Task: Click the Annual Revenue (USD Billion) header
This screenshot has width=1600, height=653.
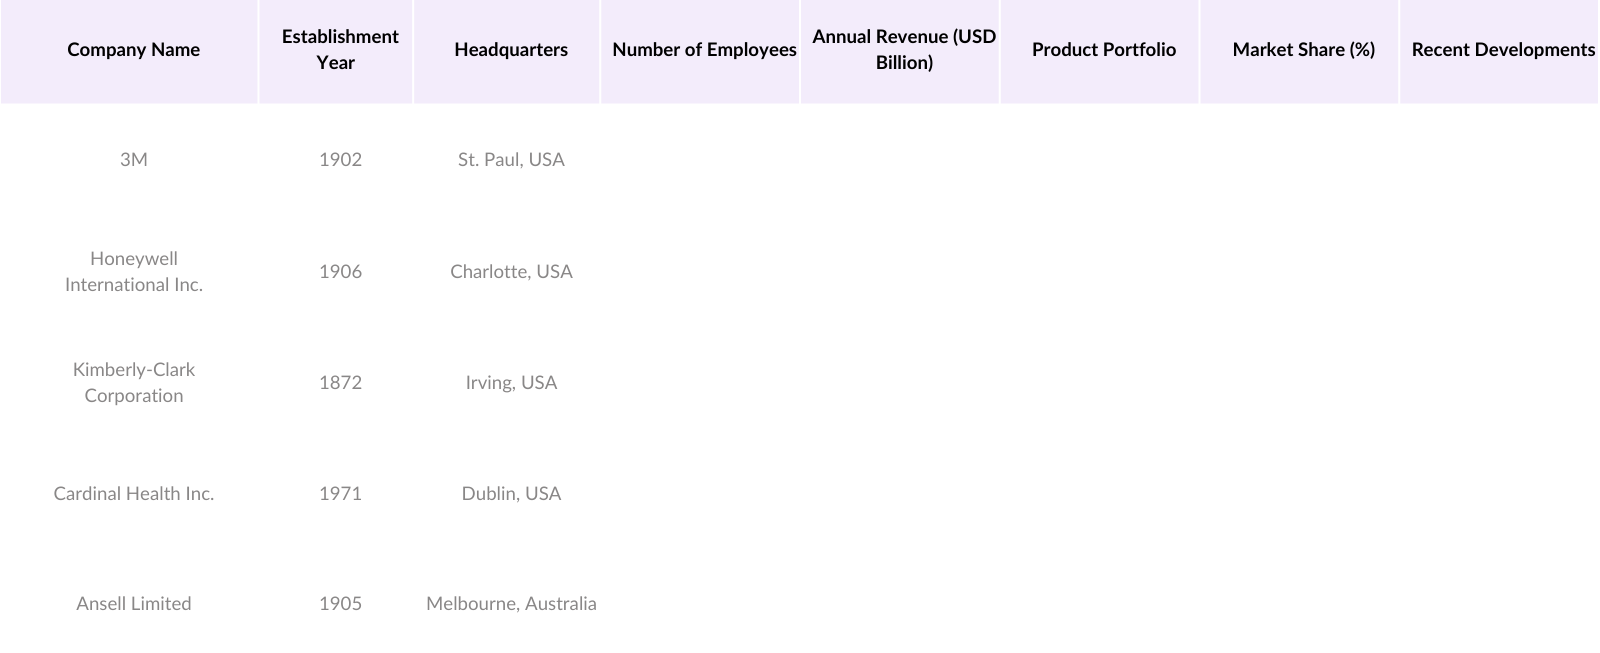Action: coord(903,50)
